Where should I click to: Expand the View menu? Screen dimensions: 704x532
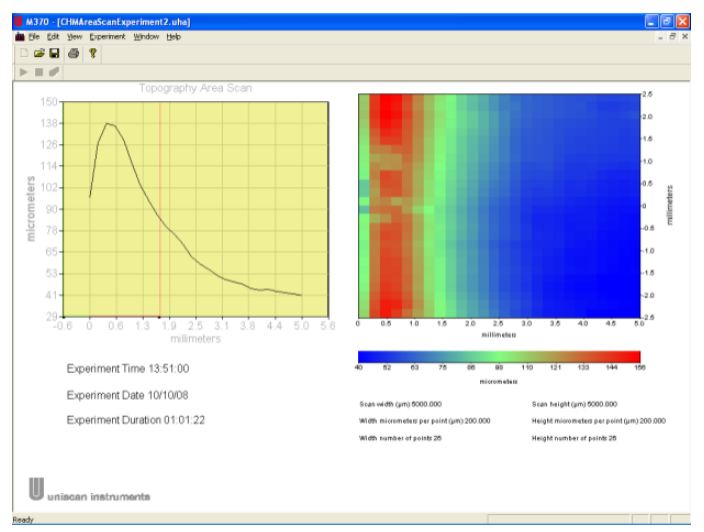pyautogui.click(x=76, y=36)
